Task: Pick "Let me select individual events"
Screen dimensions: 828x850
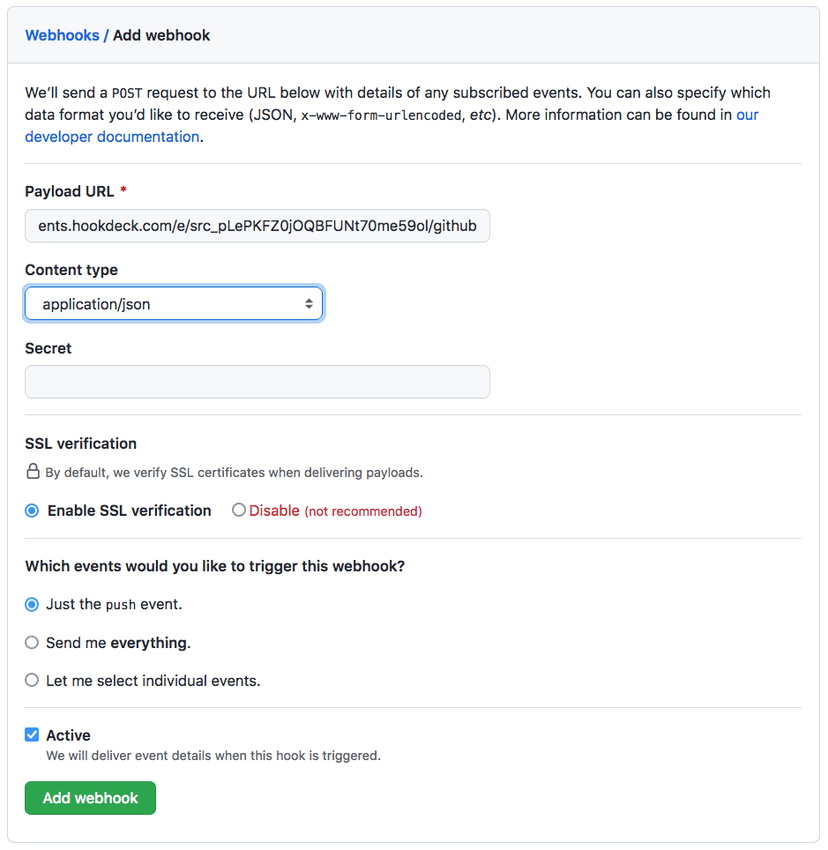Action: click(31, 680)
